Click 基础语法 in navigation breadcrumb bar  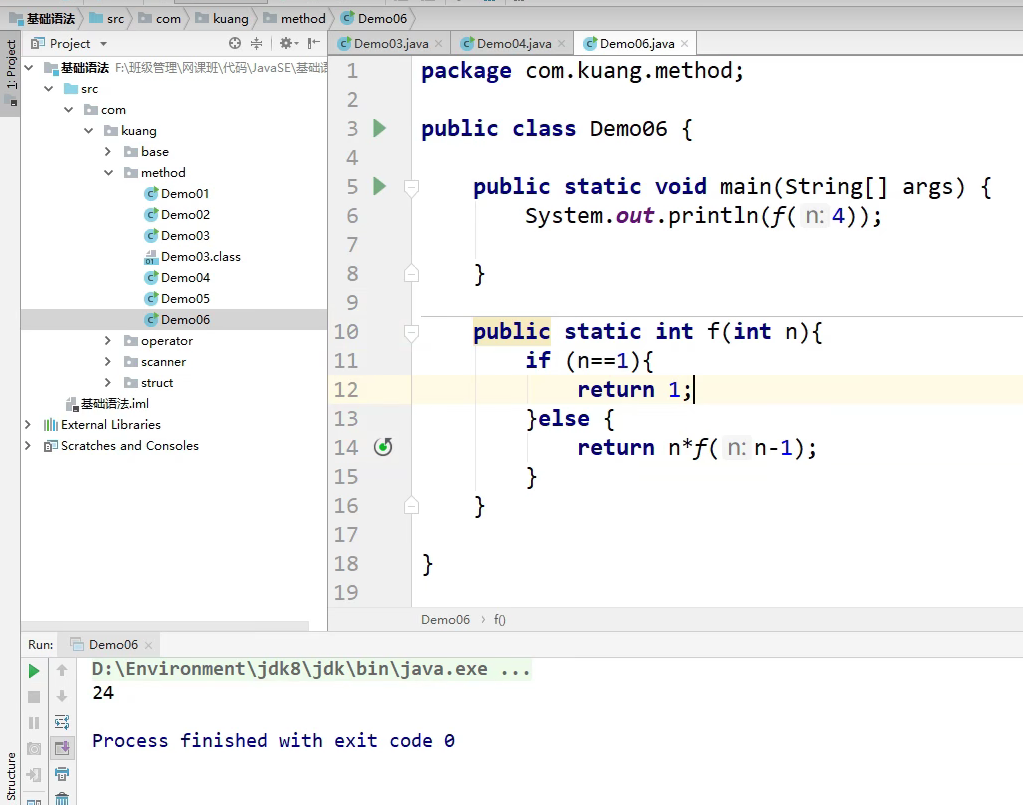[43, 18]
